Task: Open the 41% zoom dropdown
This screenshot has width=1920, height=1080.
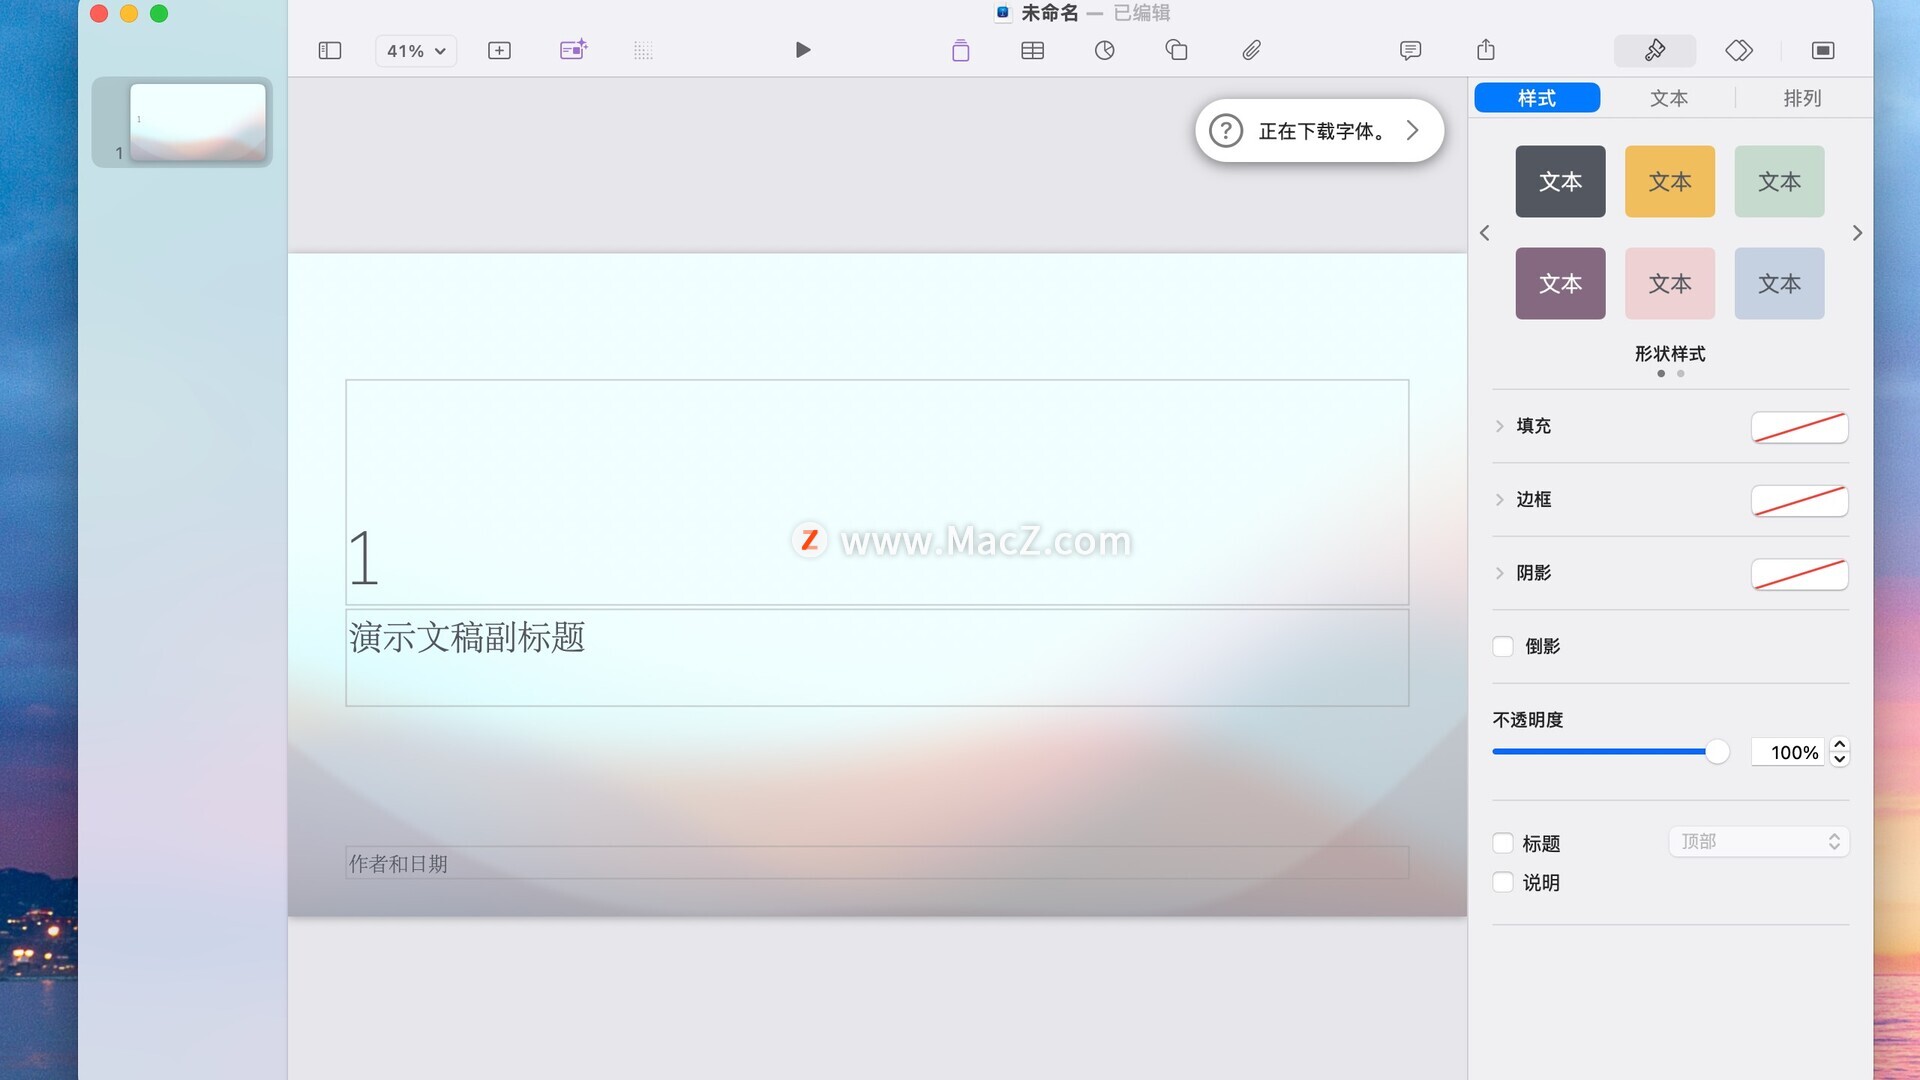Action: pos(416,50)
